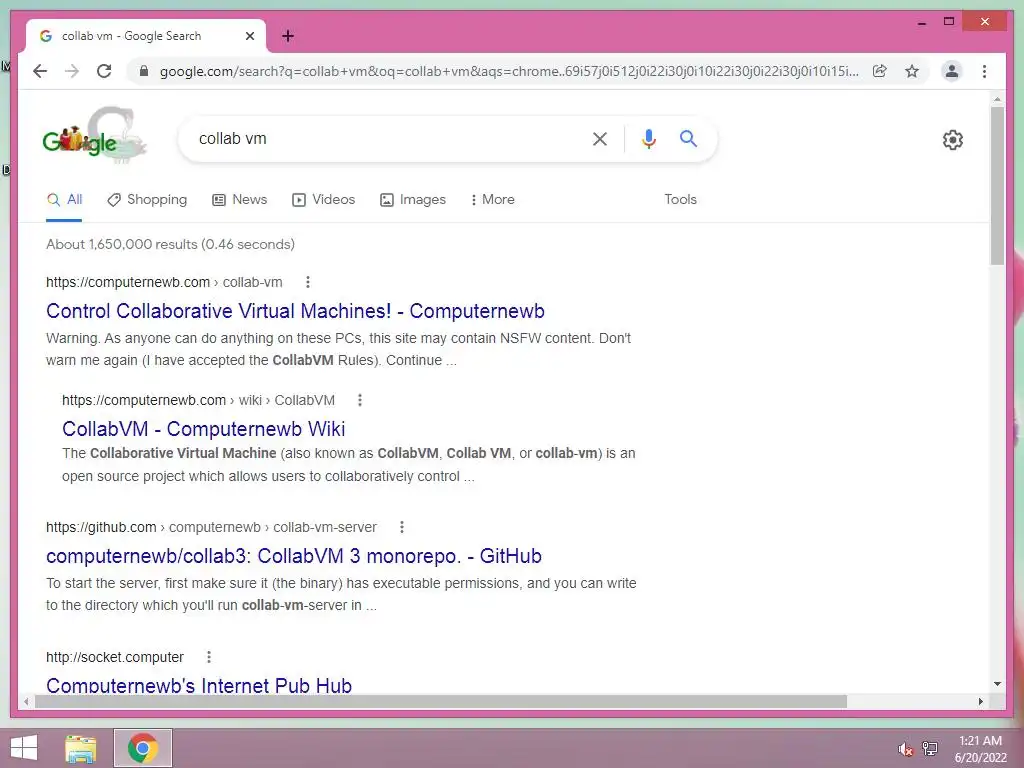Bookmark this tab with the star icon

tap(912, 71)
